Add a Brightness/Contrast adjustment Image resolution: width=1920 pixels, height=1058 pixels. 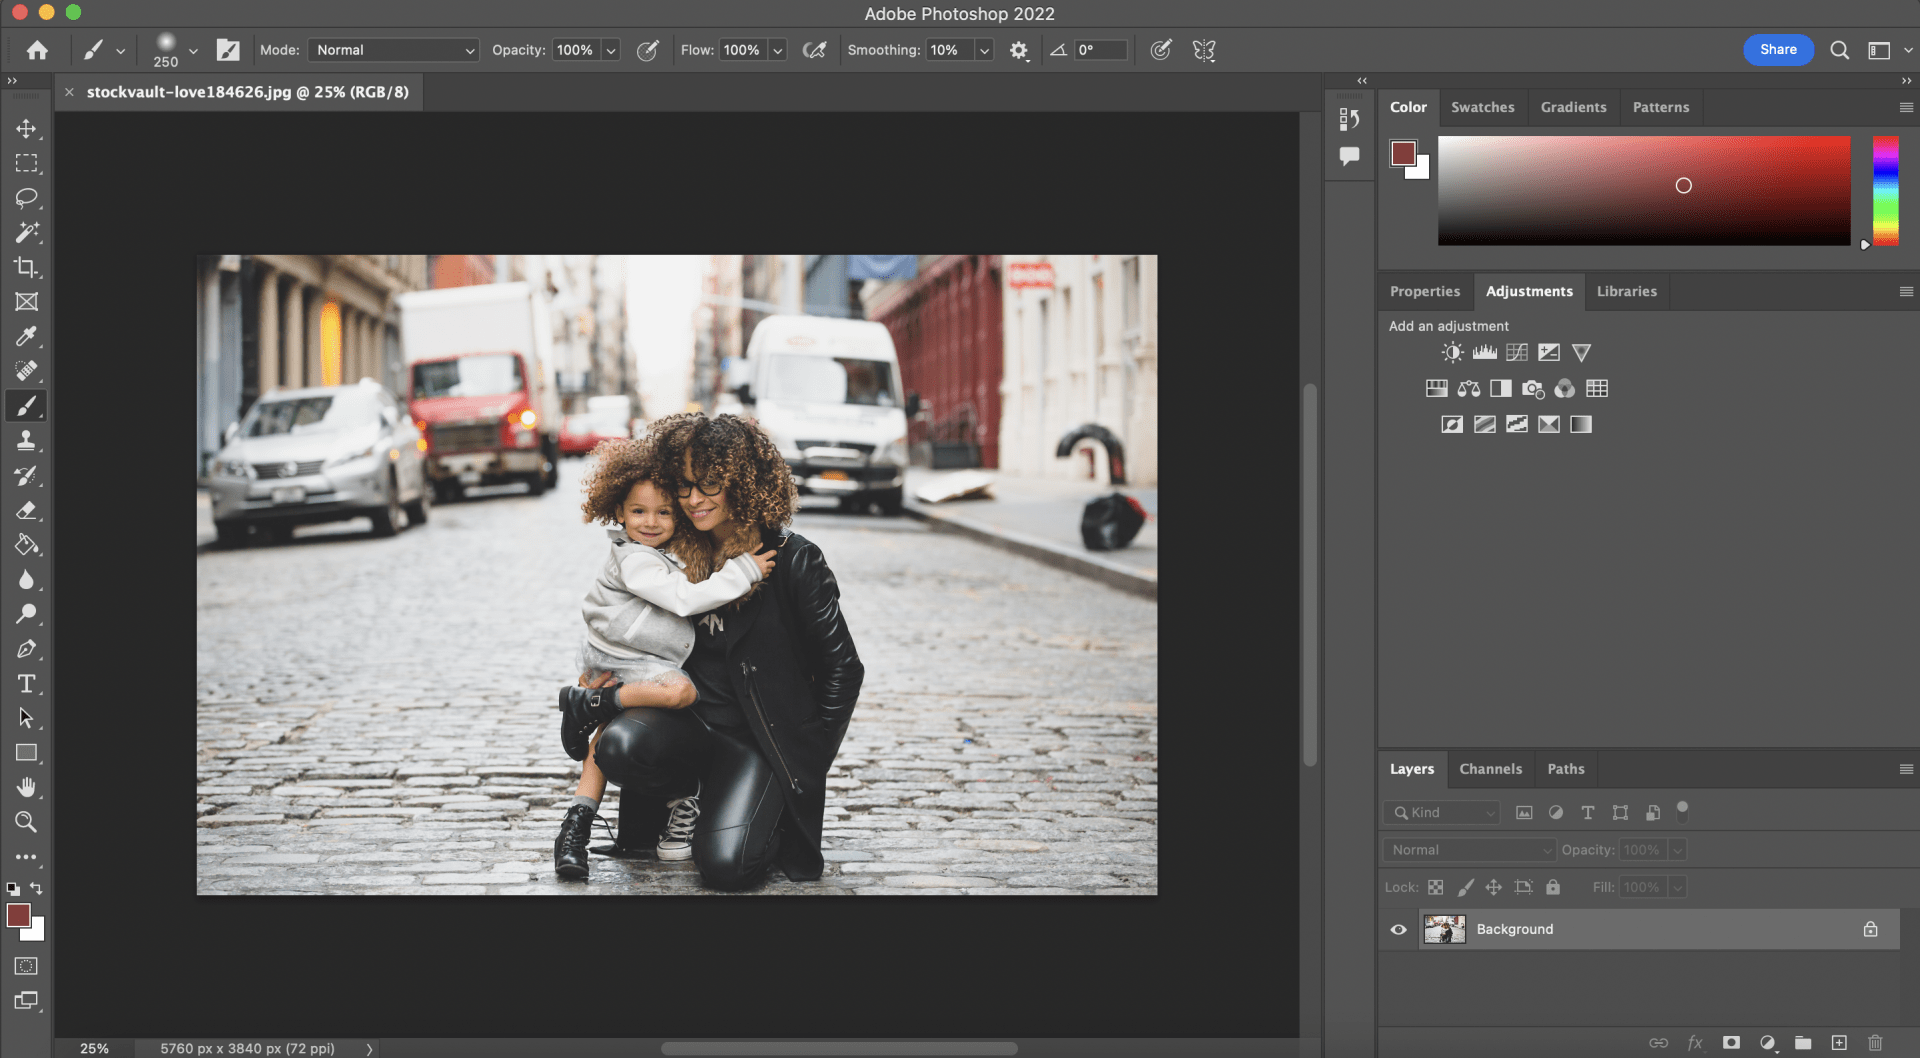(1452, 353)
